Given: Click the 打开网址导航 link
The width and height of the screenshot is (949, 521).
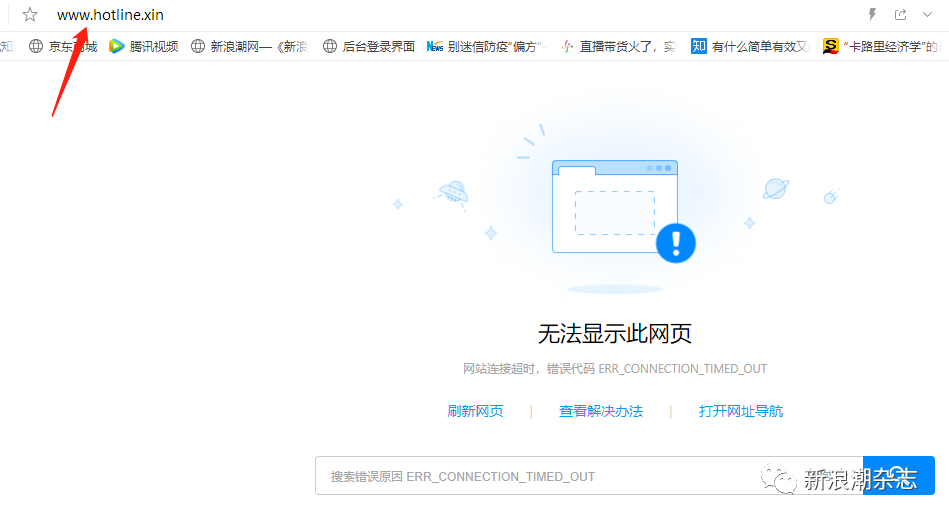Looking at the screenshot, I should pyautogui.click(x=741, y=411).
